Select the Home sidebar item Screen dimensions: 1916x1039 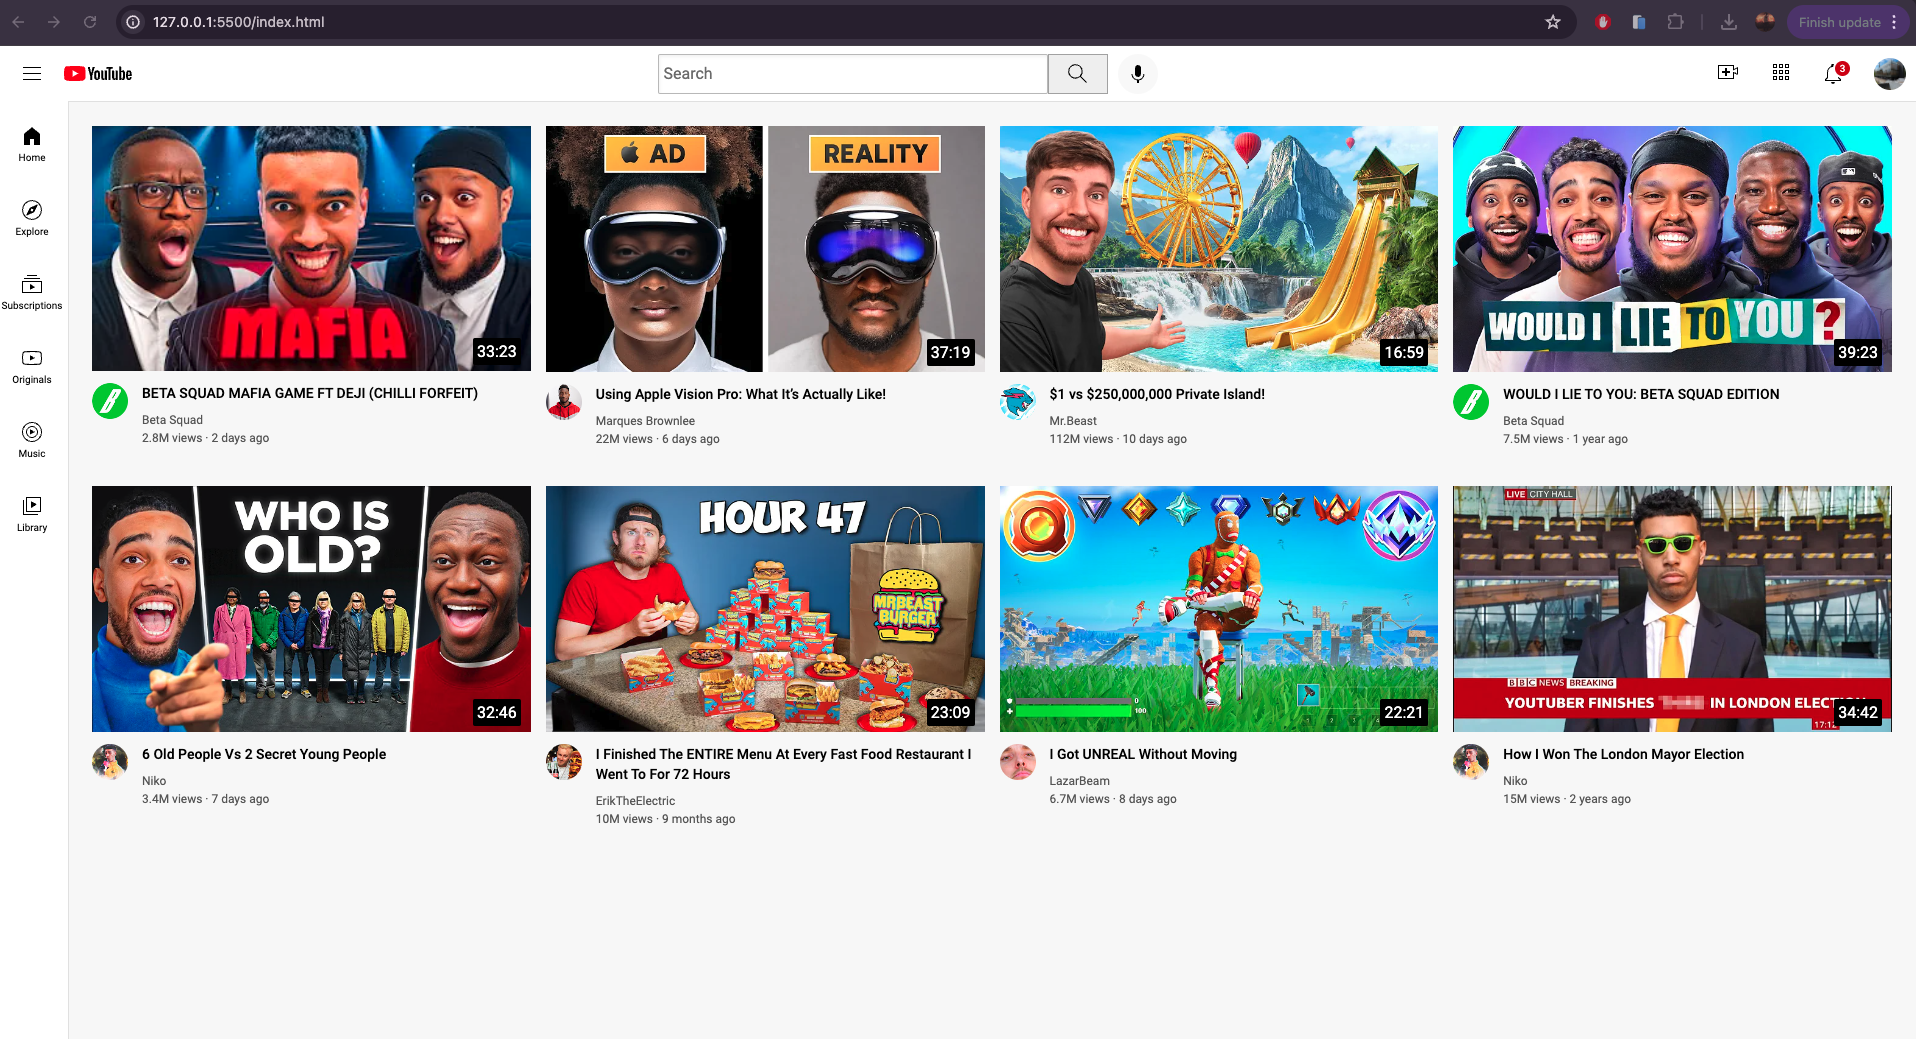[x=31, y=144]
